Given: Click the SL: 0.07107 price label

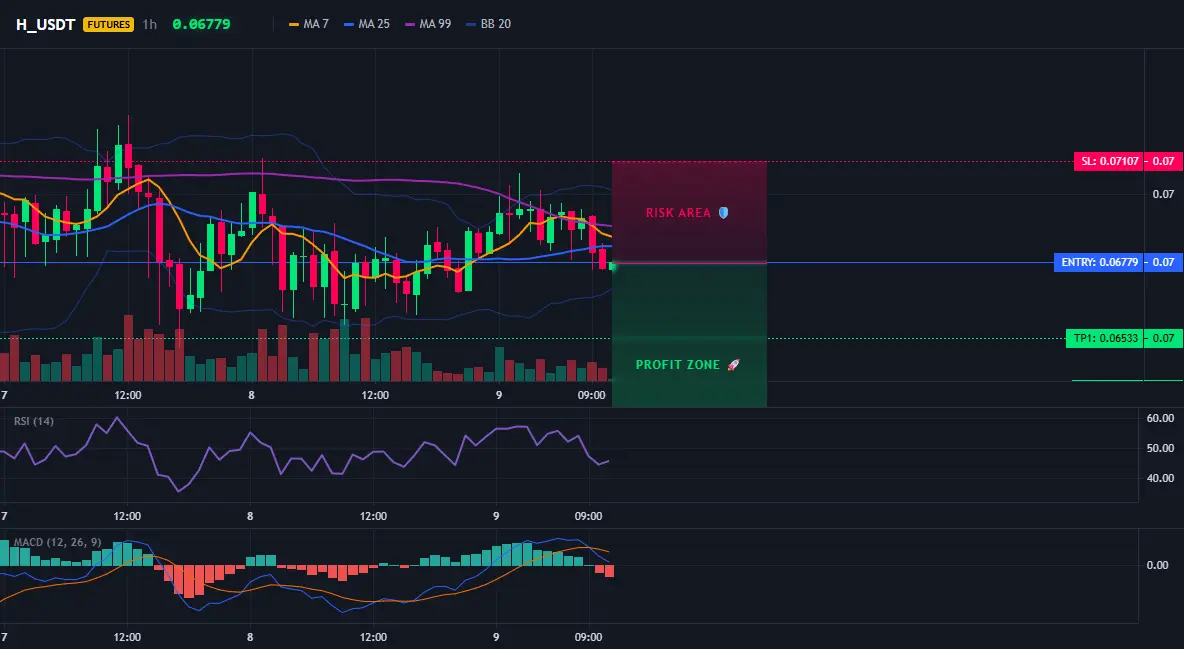Looking at the screenshot, I should click(1108, 161).
